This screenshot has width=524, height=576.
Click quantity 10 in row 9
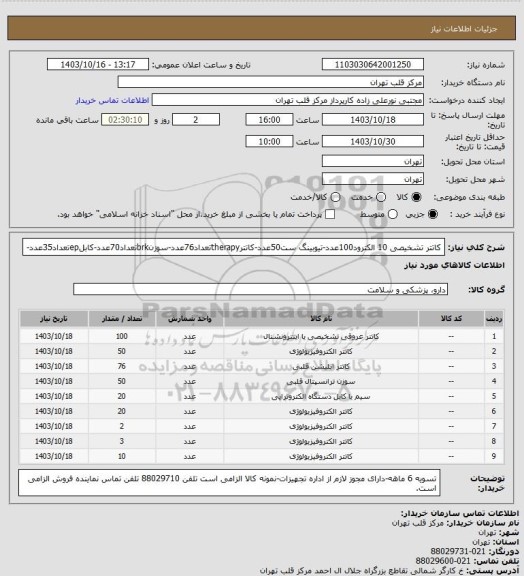(x=122, y=456)
